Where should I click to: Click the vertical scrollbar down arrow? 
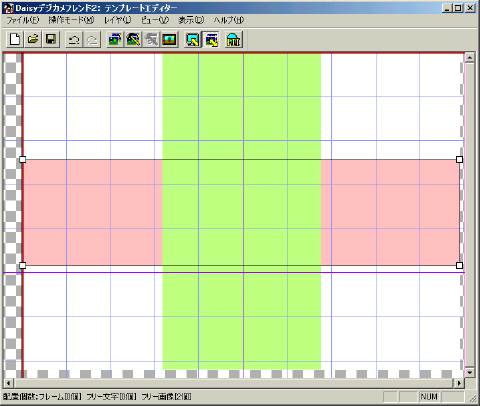tap(469, 372)
